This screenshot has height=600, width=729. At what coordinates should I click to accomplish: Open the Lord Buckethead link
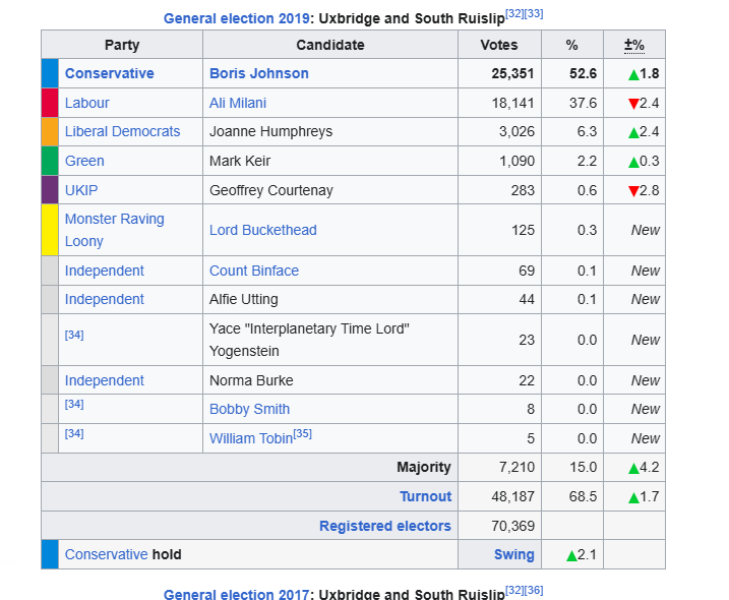pyautogui.click(x=262, y=230)
